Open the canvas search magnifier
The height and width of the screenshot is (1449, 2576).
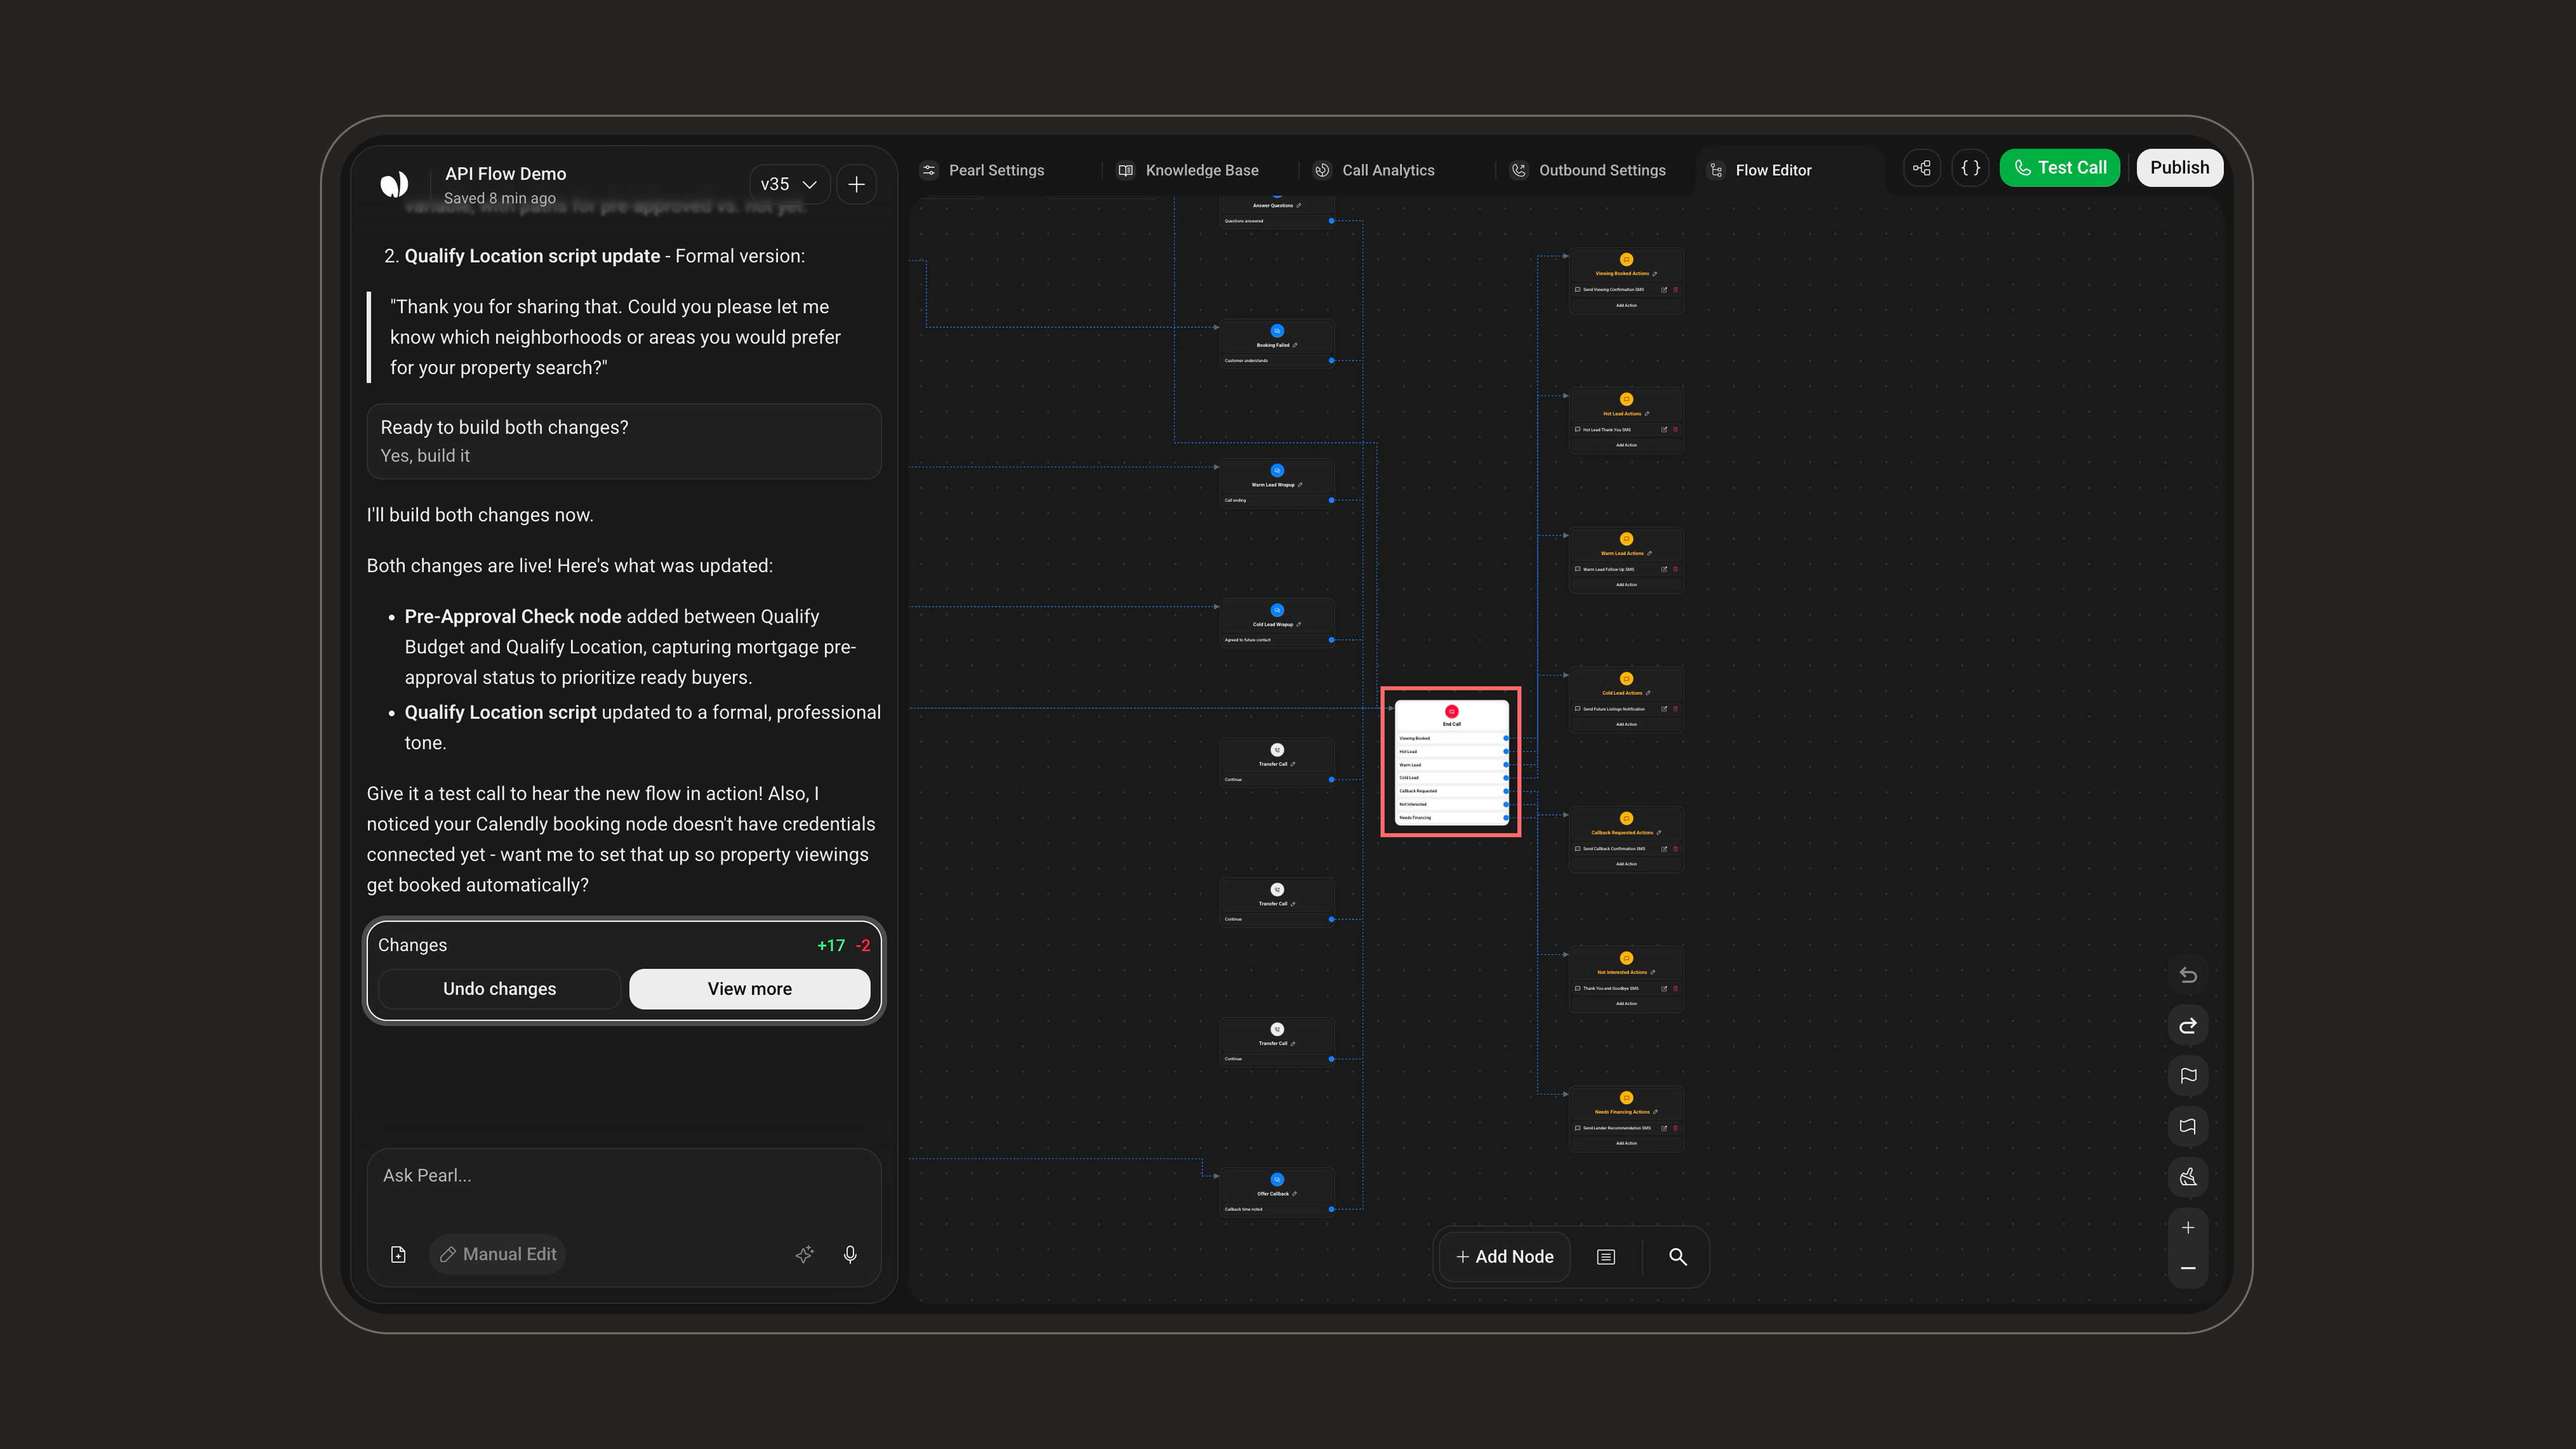click(x=1677, y=1257)
